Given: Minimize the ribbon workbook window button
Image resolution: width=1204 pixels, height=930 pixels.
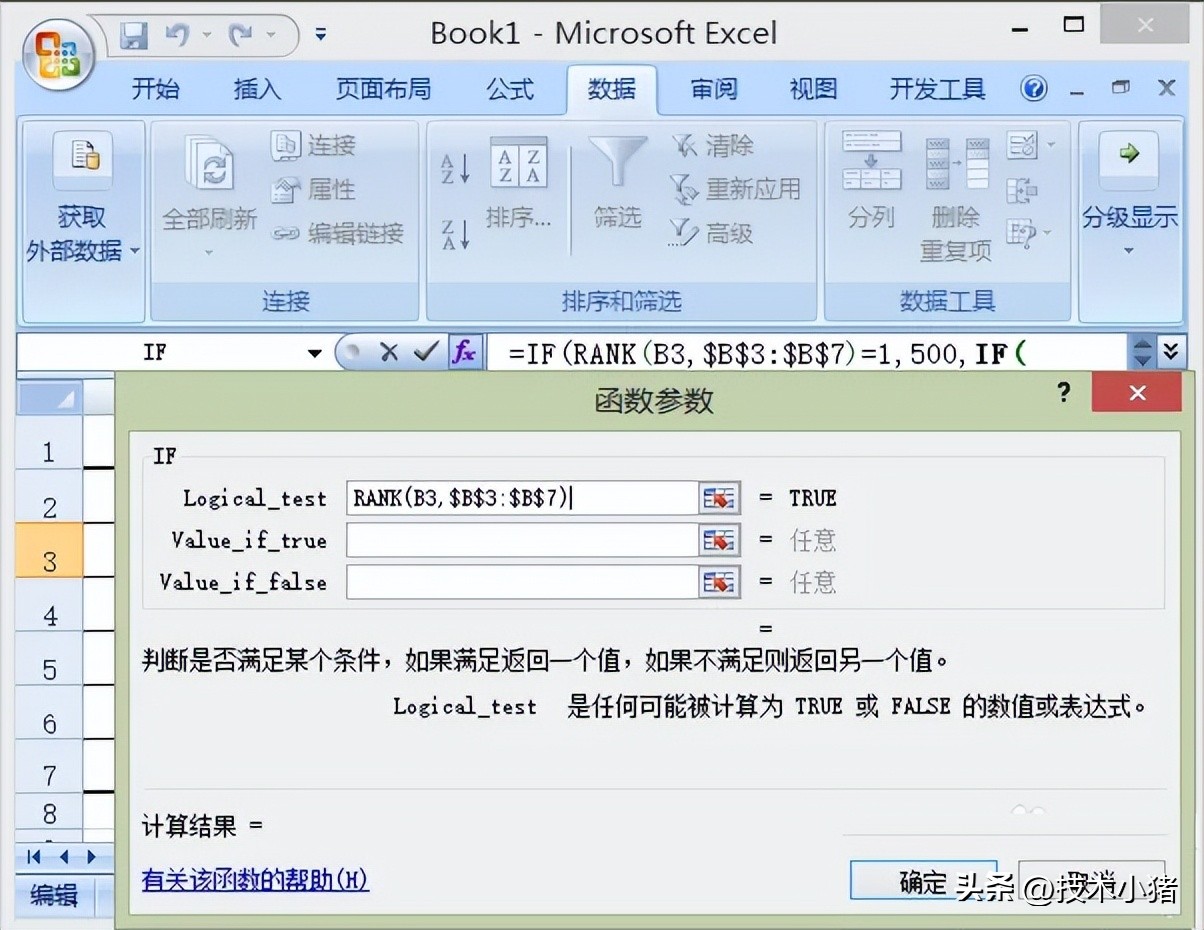Looking at the screenshot, I should coord(1077,91).
